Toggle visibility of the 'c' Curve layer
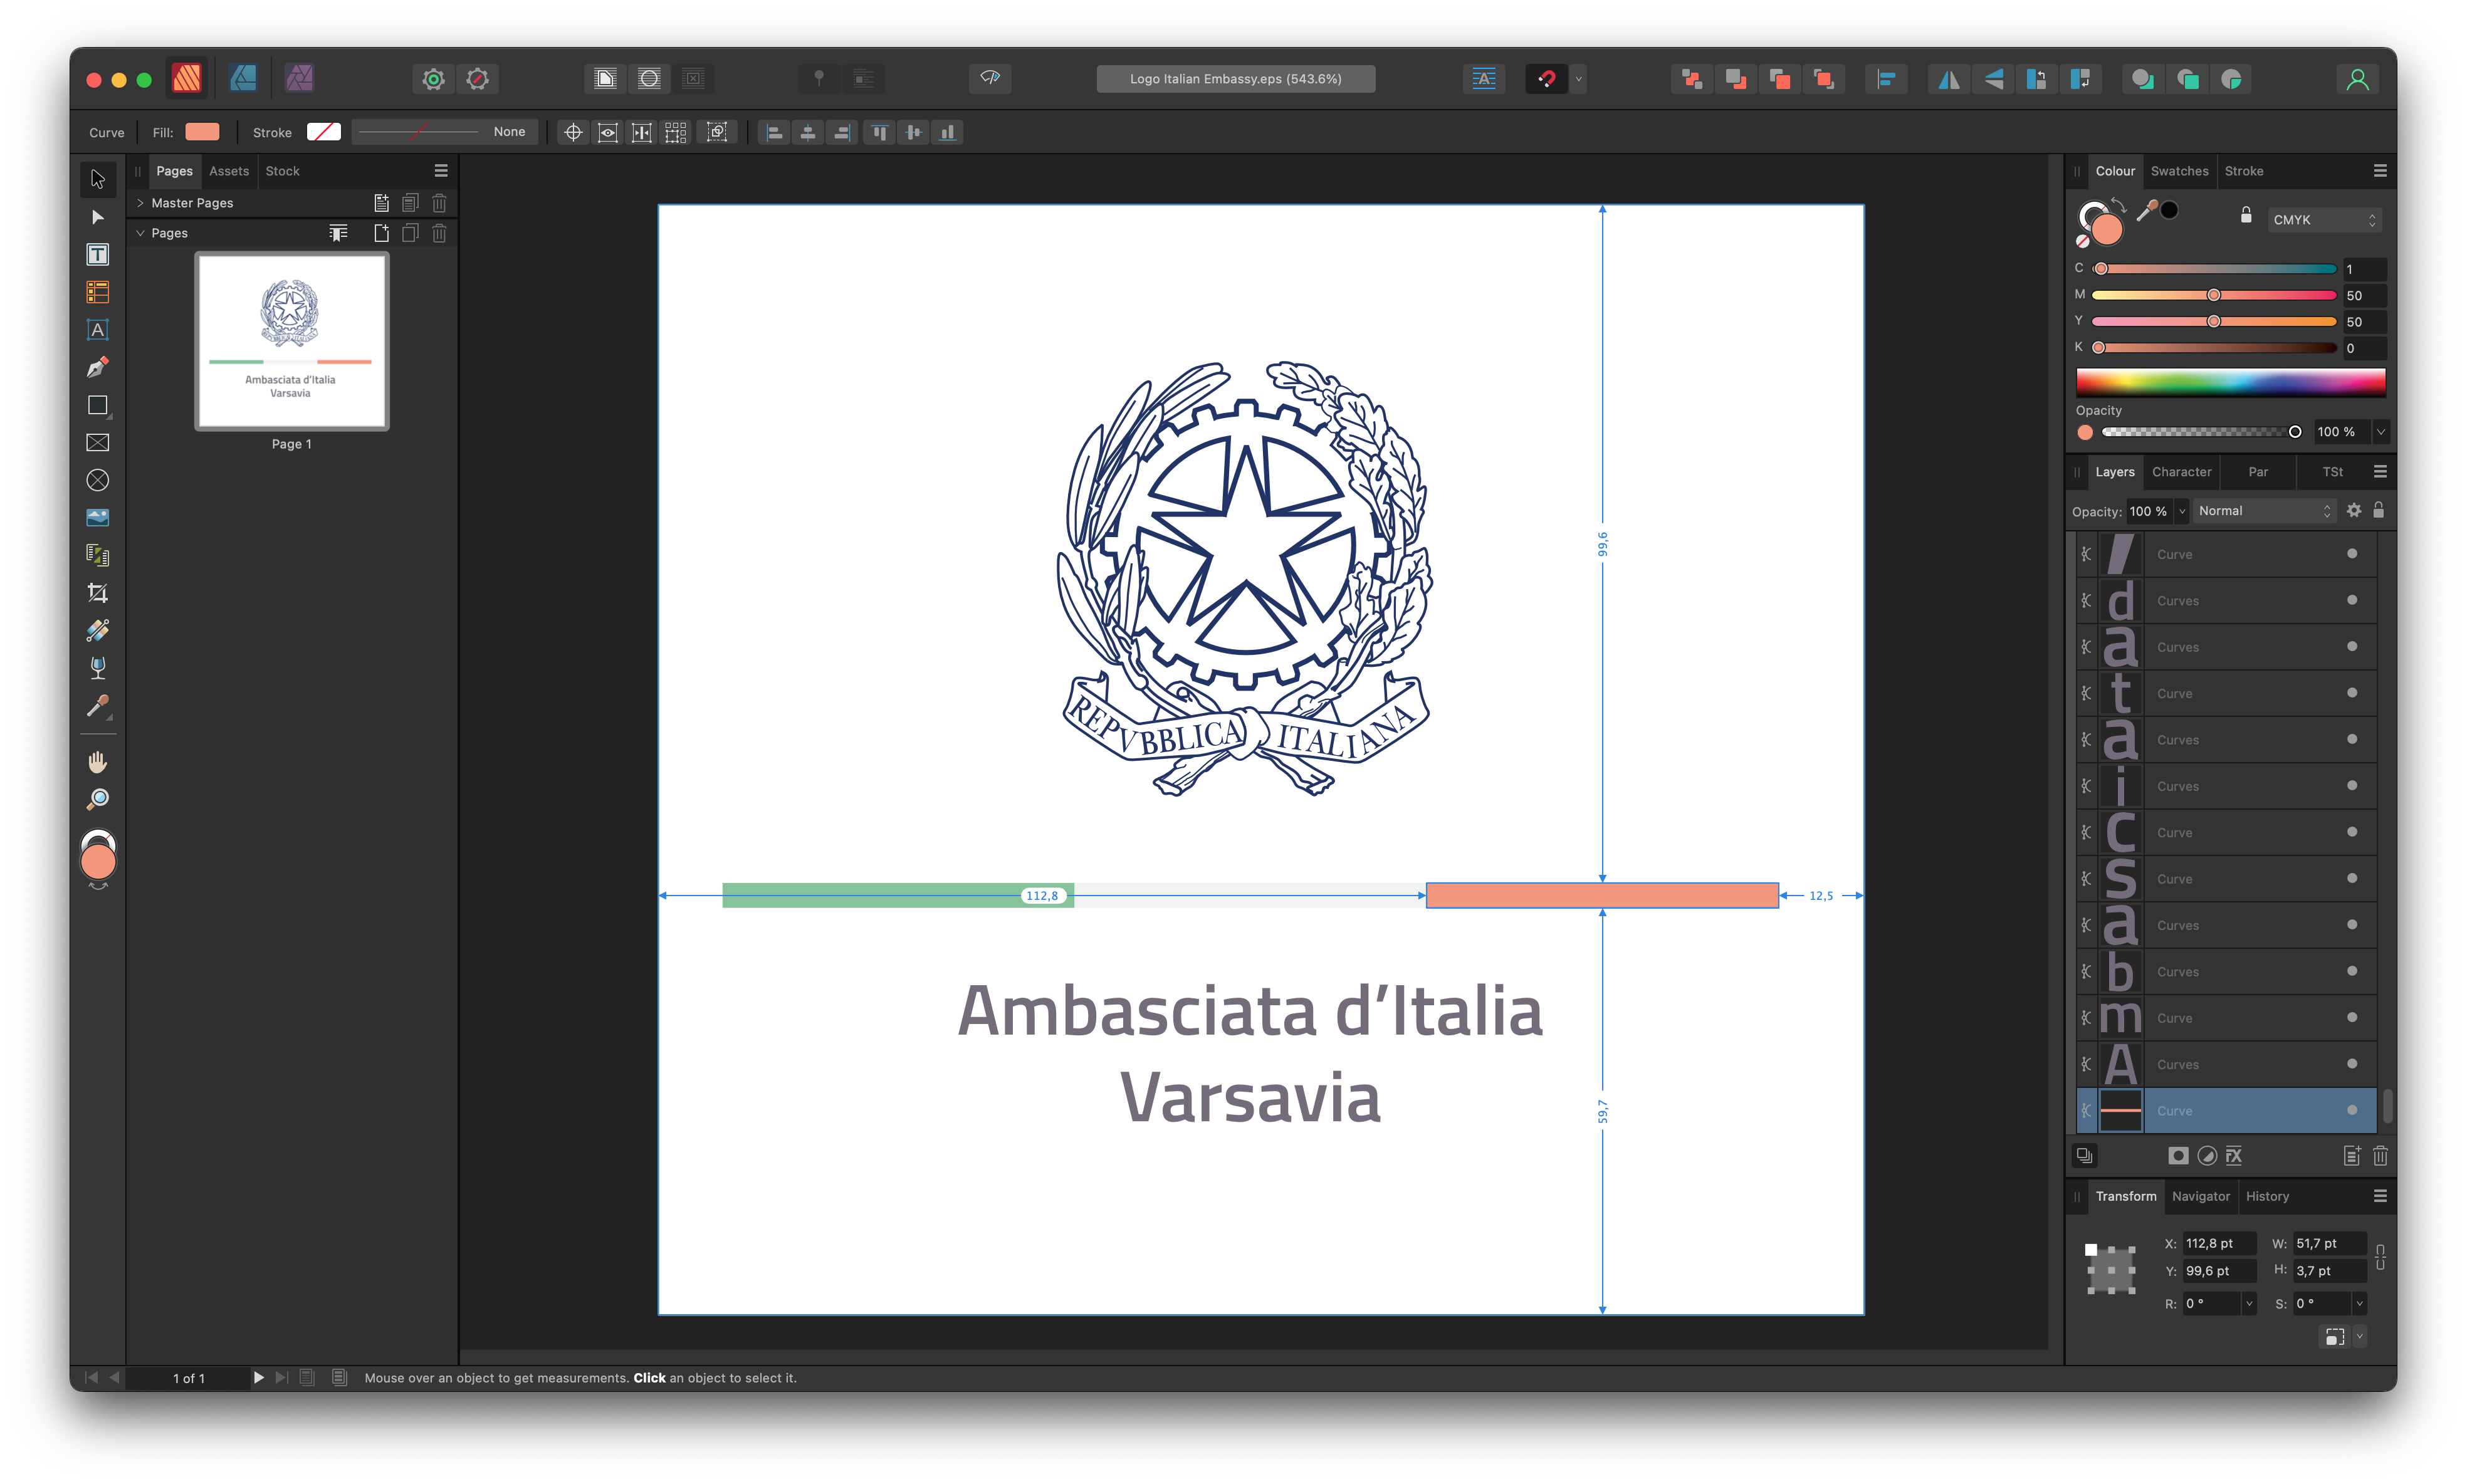The image size is (2467, 1484). pos(2352,831)
